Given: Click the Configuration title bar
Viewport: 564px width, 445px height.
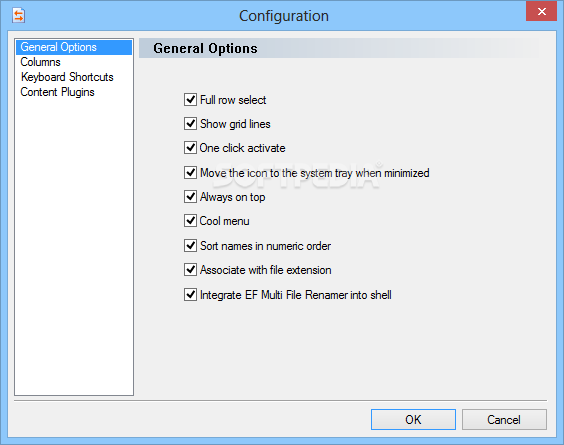Looking at the screenshot, I should tap(283, 16).
